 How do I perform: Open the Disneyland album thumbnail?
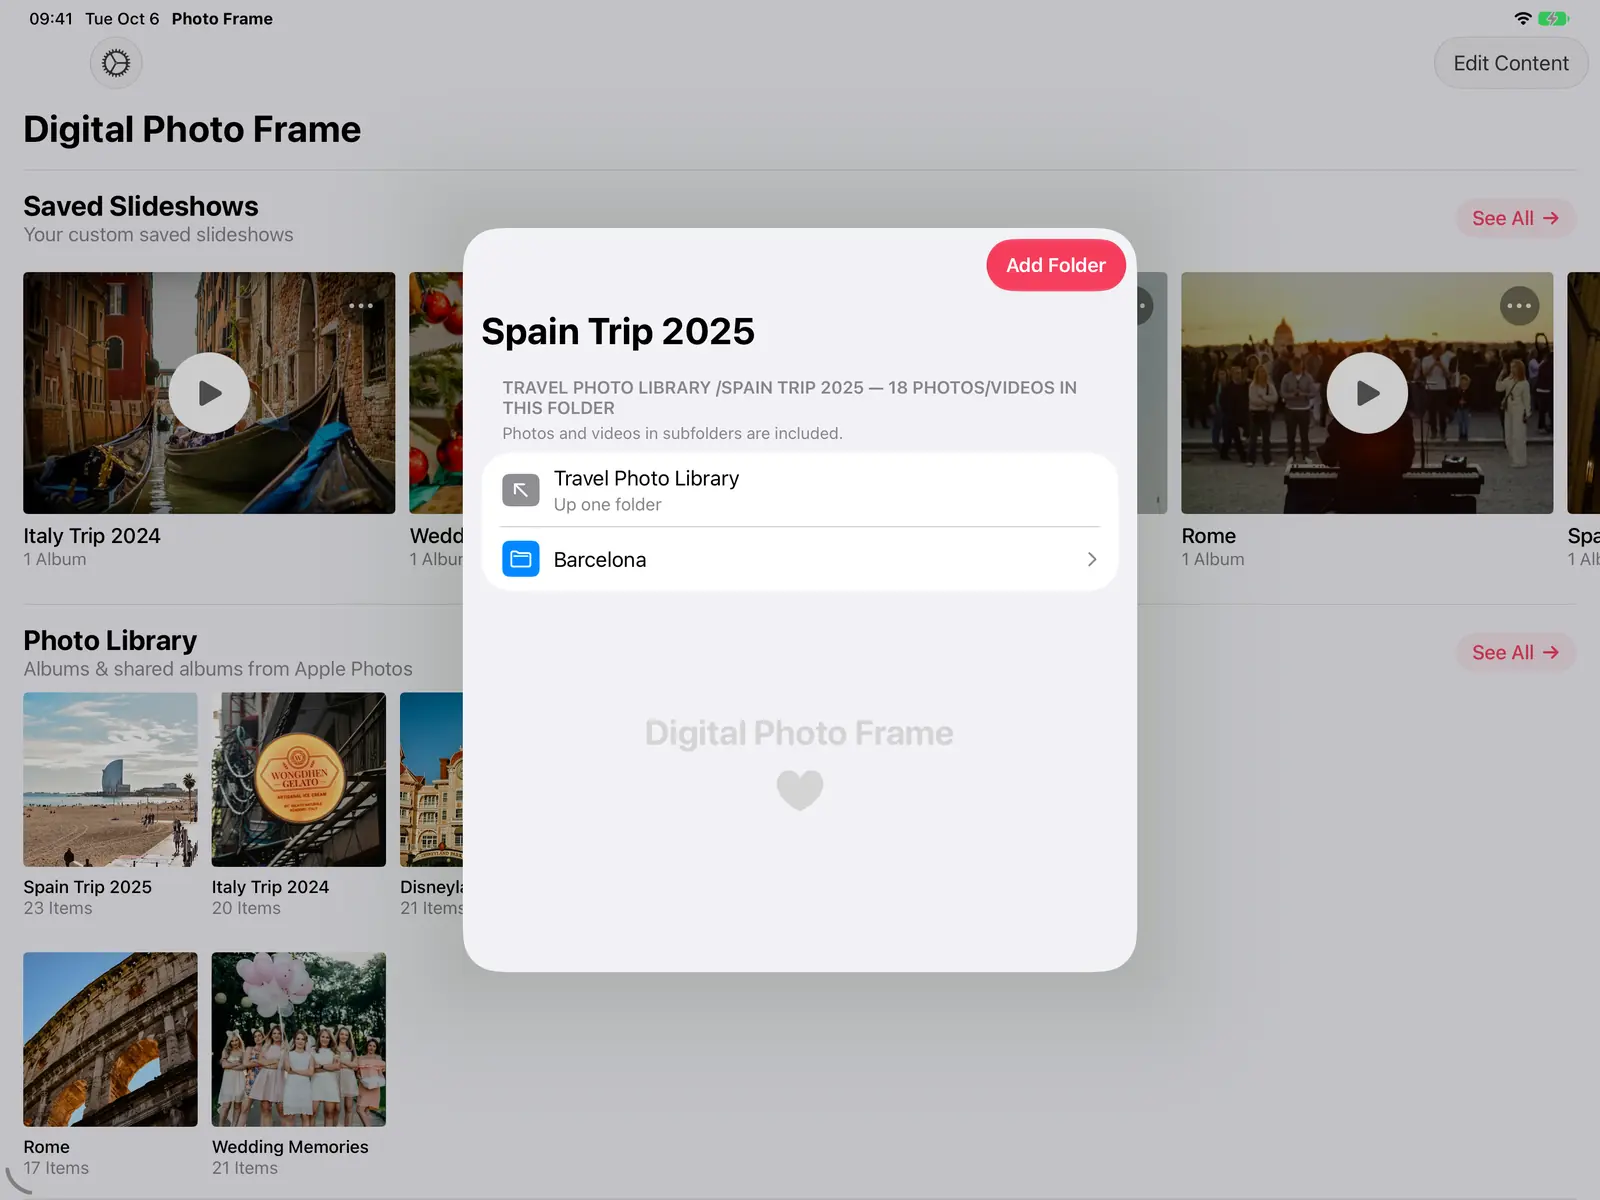click(x=432, y=779)
